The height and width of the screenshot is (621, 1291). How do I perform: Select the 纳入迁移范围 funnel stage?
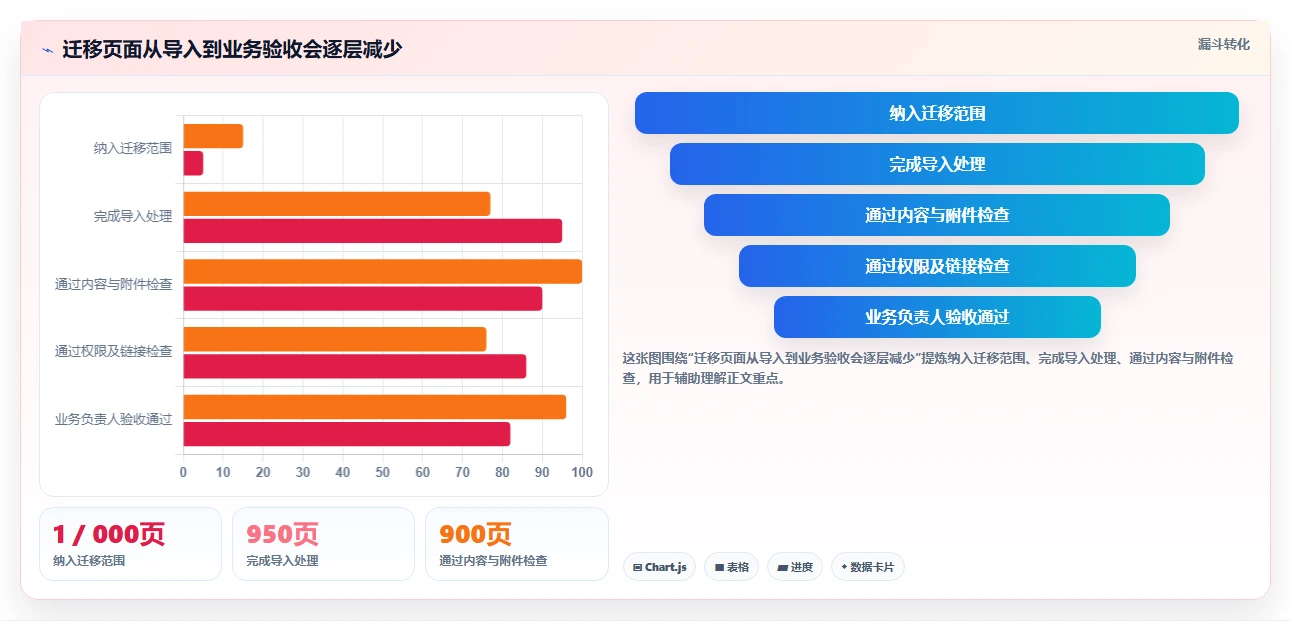click(x=937, y=113)
